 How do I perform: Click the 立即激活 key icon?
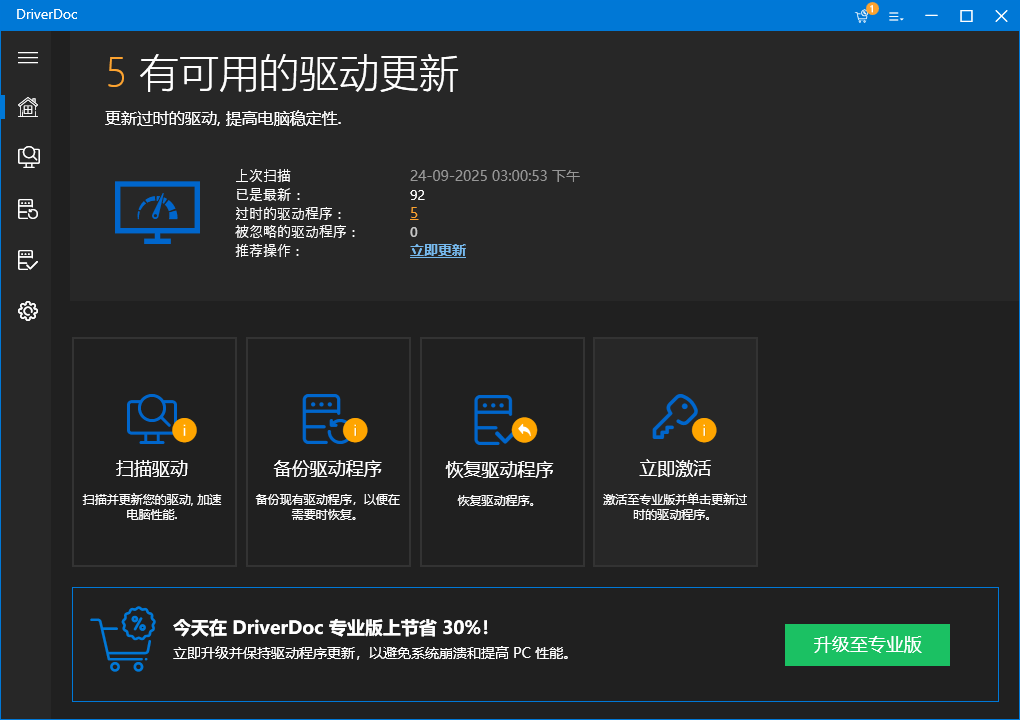coord(675,418)
